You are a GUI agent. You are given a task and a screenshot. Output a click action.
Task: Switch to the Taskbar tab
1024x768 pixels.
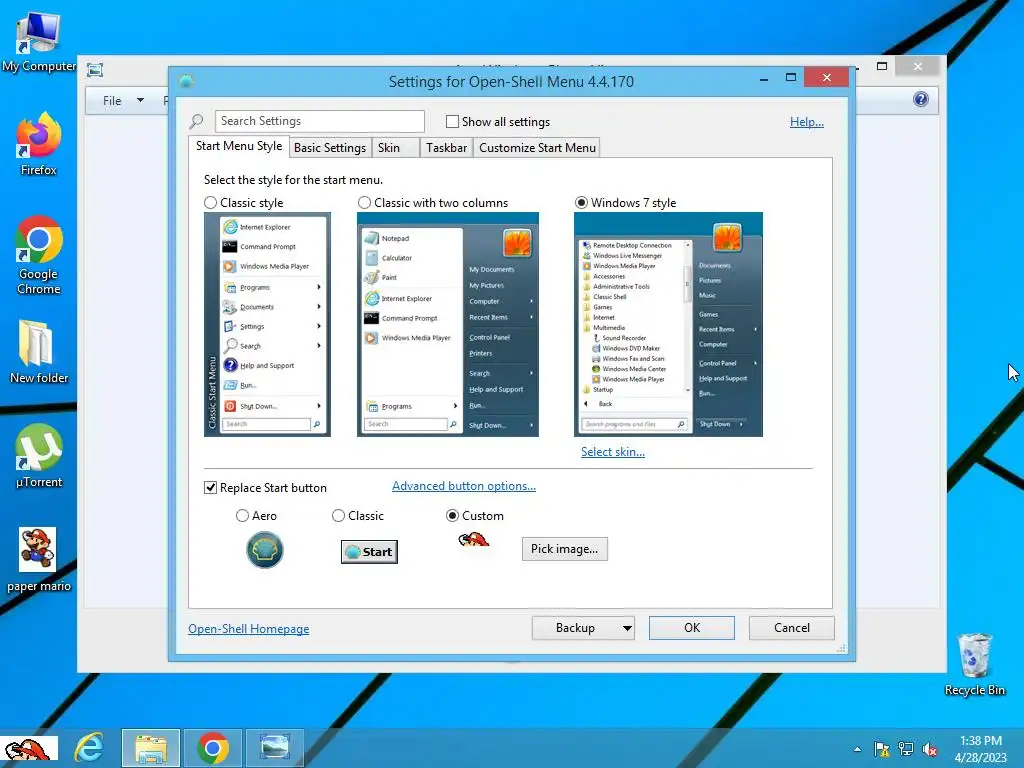coord(446,148)
